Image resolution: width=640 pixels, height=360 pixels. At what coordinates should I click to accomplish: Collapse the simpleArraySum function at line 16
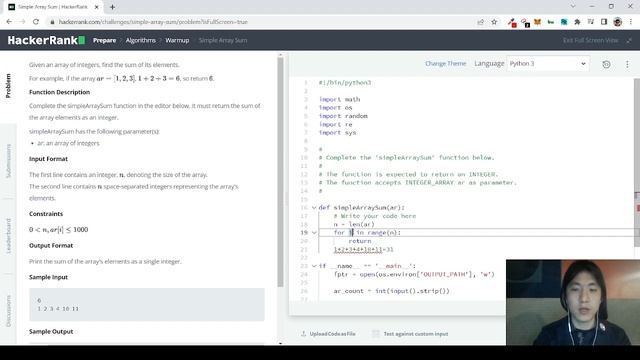[x=314, y=207]
